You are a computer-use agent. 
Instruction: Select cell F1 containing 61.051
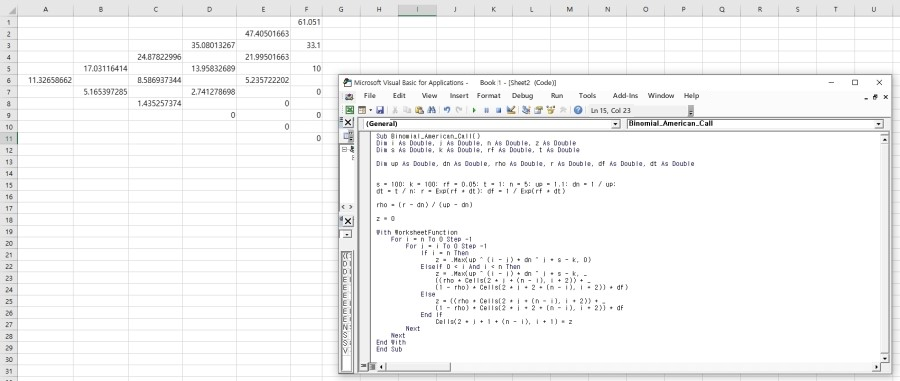[306, 22]
